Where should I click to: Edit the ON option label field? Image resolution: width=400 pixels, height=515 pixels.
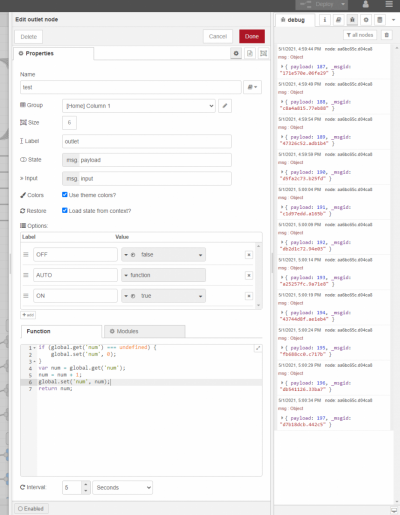[75, 296]
